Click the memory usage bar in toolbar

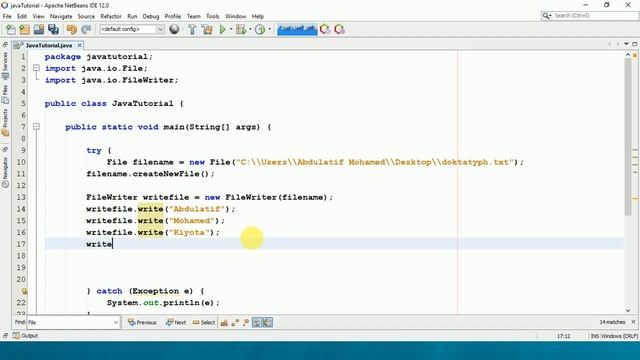point(297,29)
